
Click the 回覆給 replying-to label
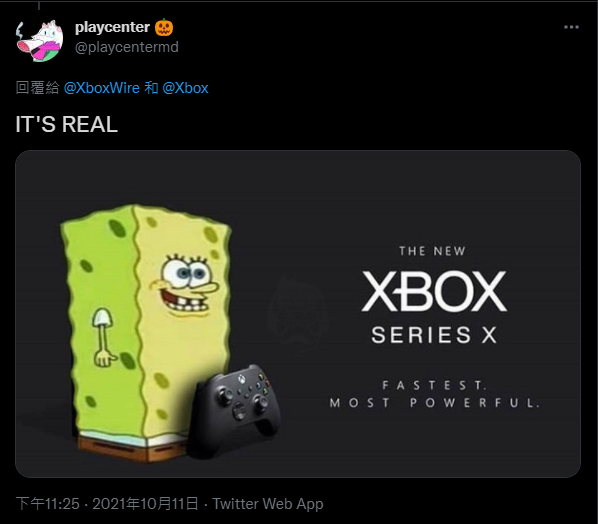[37, 88]
